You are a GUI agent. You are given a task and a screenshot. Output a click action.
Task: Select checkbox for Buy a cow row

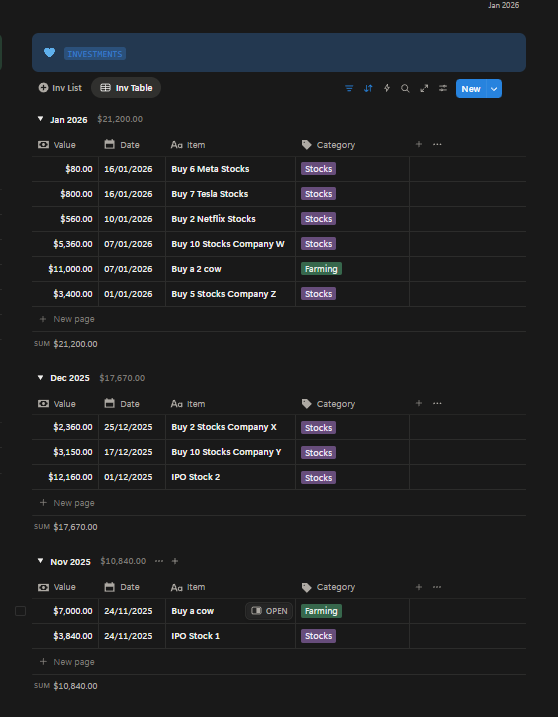coord(21,611)
